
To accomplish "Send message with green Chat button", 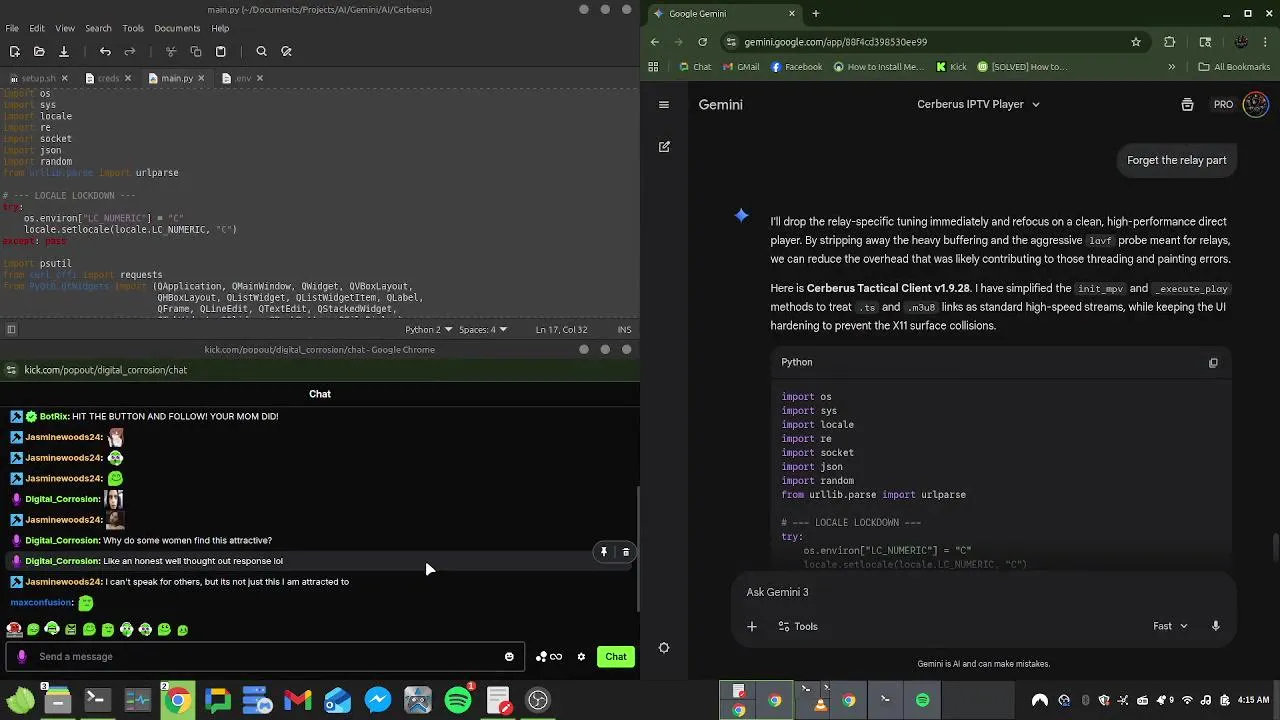I will click(616, 657).
